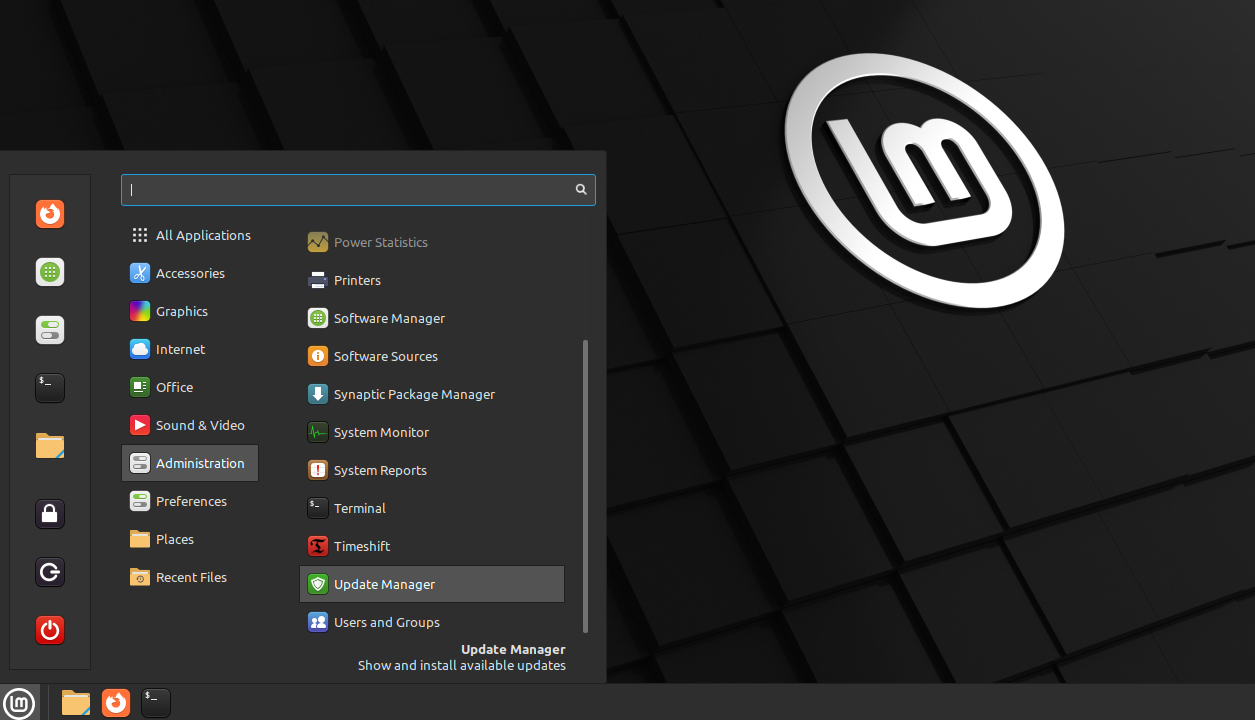Screen dimensions: 1255x720
Task: Launch Power Statistics from the application list
Action: pos(432,242)
